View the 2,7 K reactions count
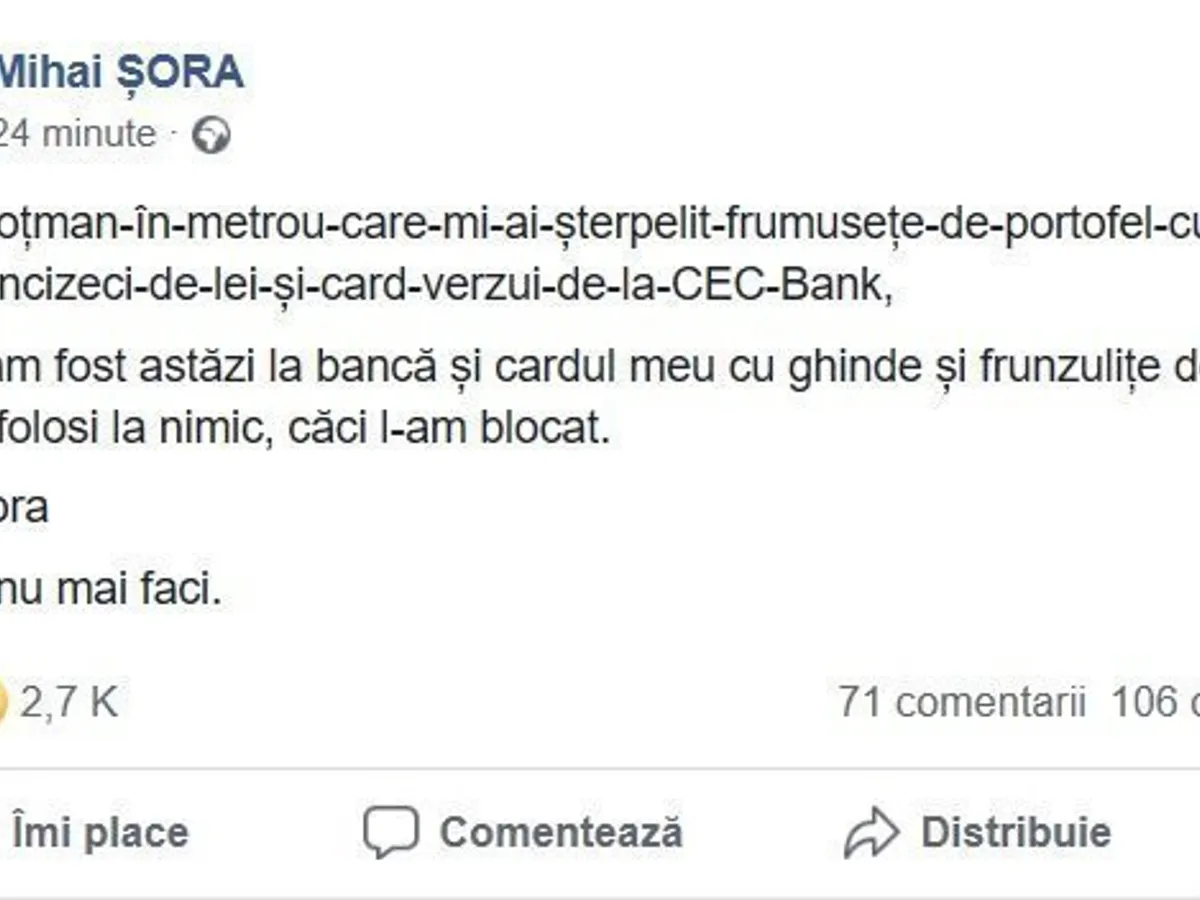Image resolution: width=1200 pixels, height=900 pixels. click(x=68, y=703)
